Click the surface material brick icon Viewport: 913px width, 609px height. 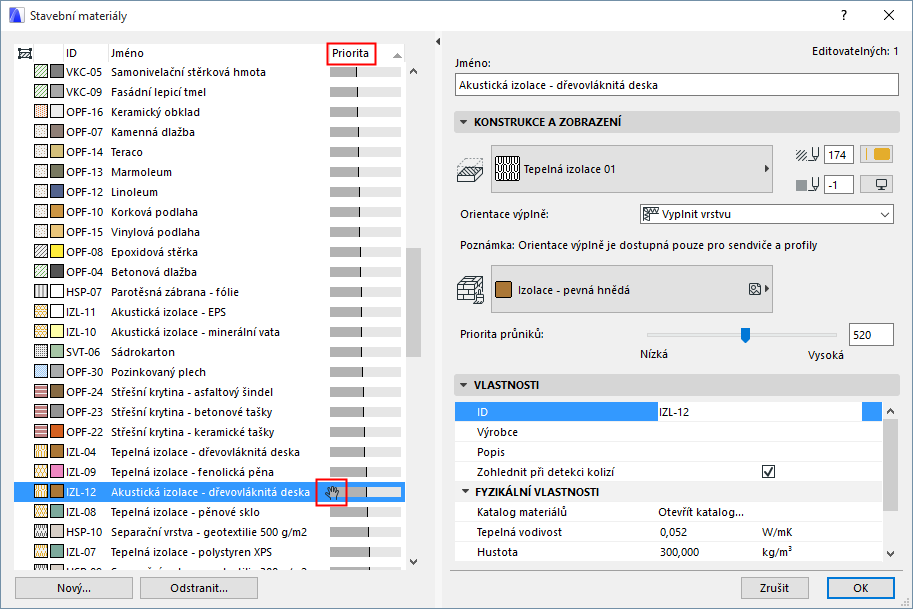click(x=470, y=289)
